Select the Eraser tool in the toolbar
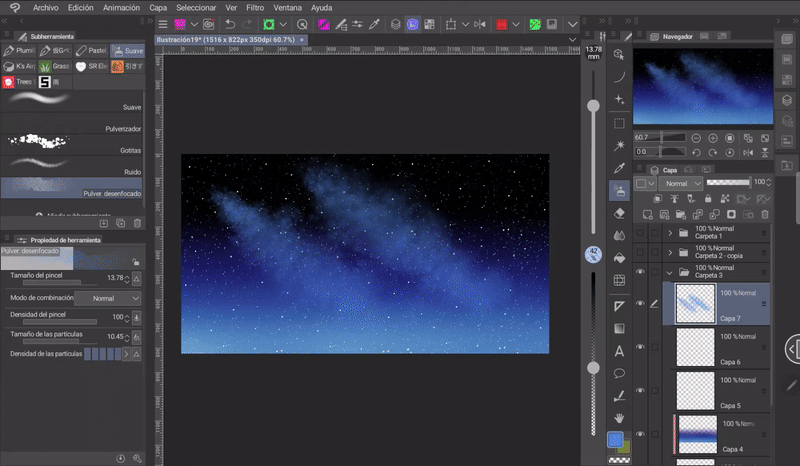Viewport: 800px width, 466px height. pyautogui.click(x=619, y=212)
